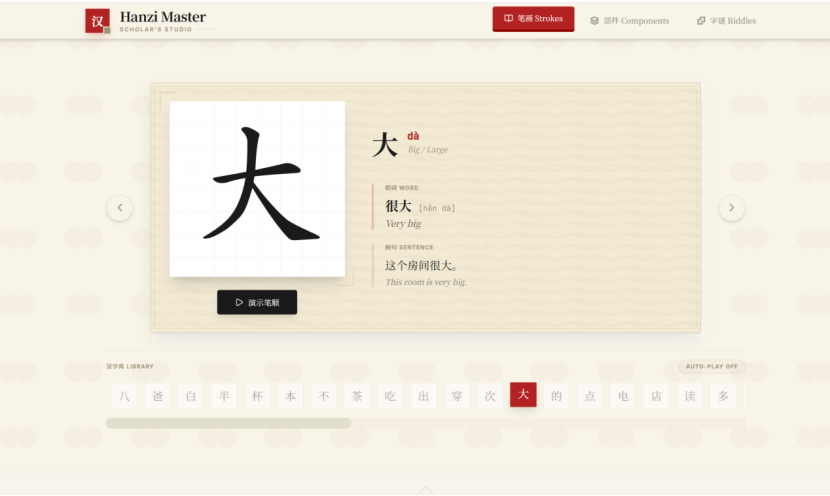Switch to the 部件 Components tab

pyautogui.click(x=629, y=21)
